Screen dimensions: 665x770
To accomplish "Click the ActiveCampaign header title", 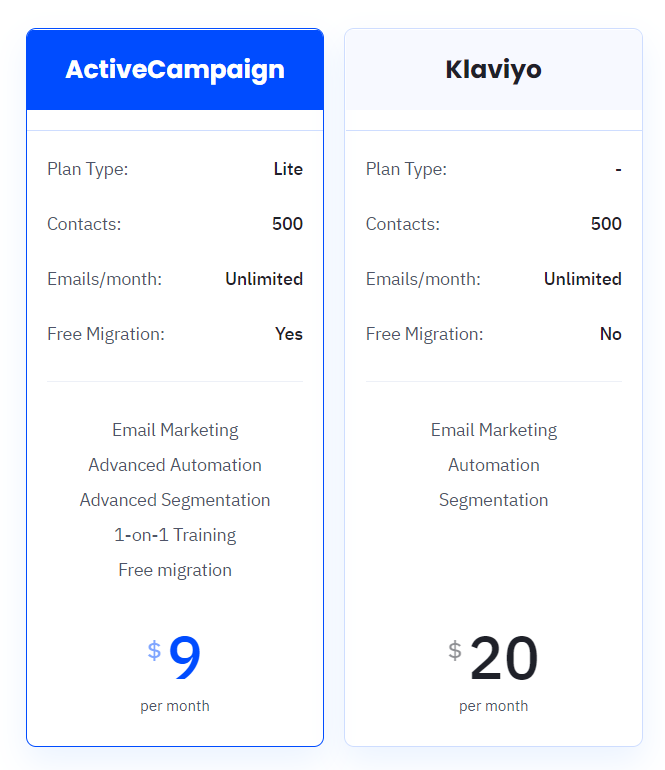I will [x=175, y=70].
